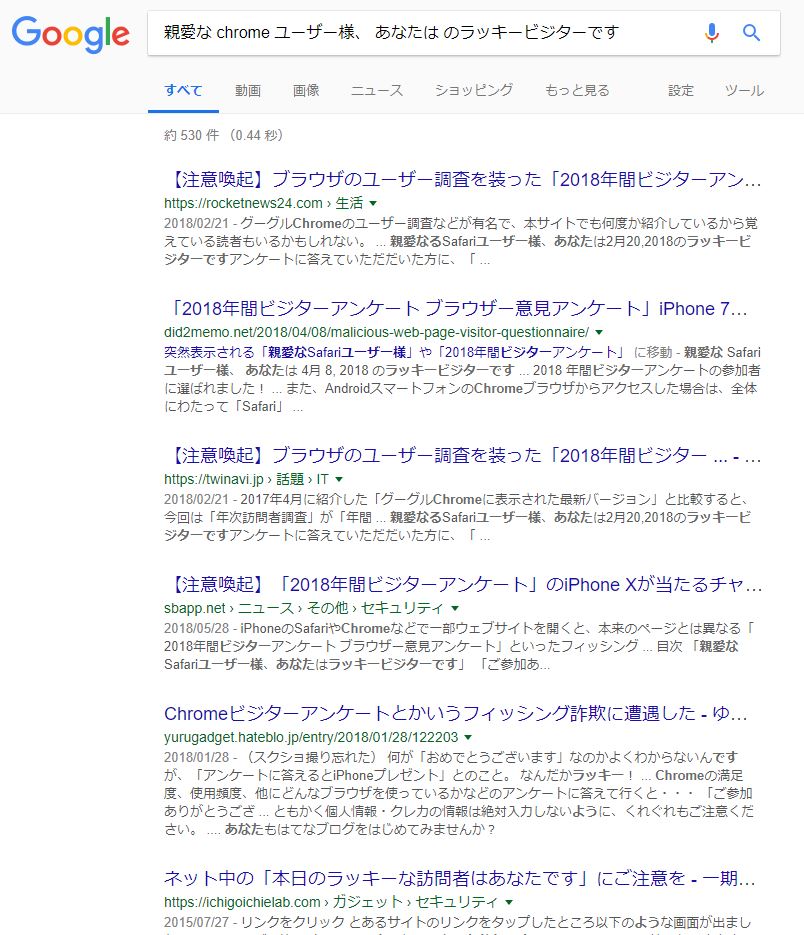The height and width of the screenshot is (935, 804).
Task: Click the blue magnifier search button
Action: [x=751, y=32]
